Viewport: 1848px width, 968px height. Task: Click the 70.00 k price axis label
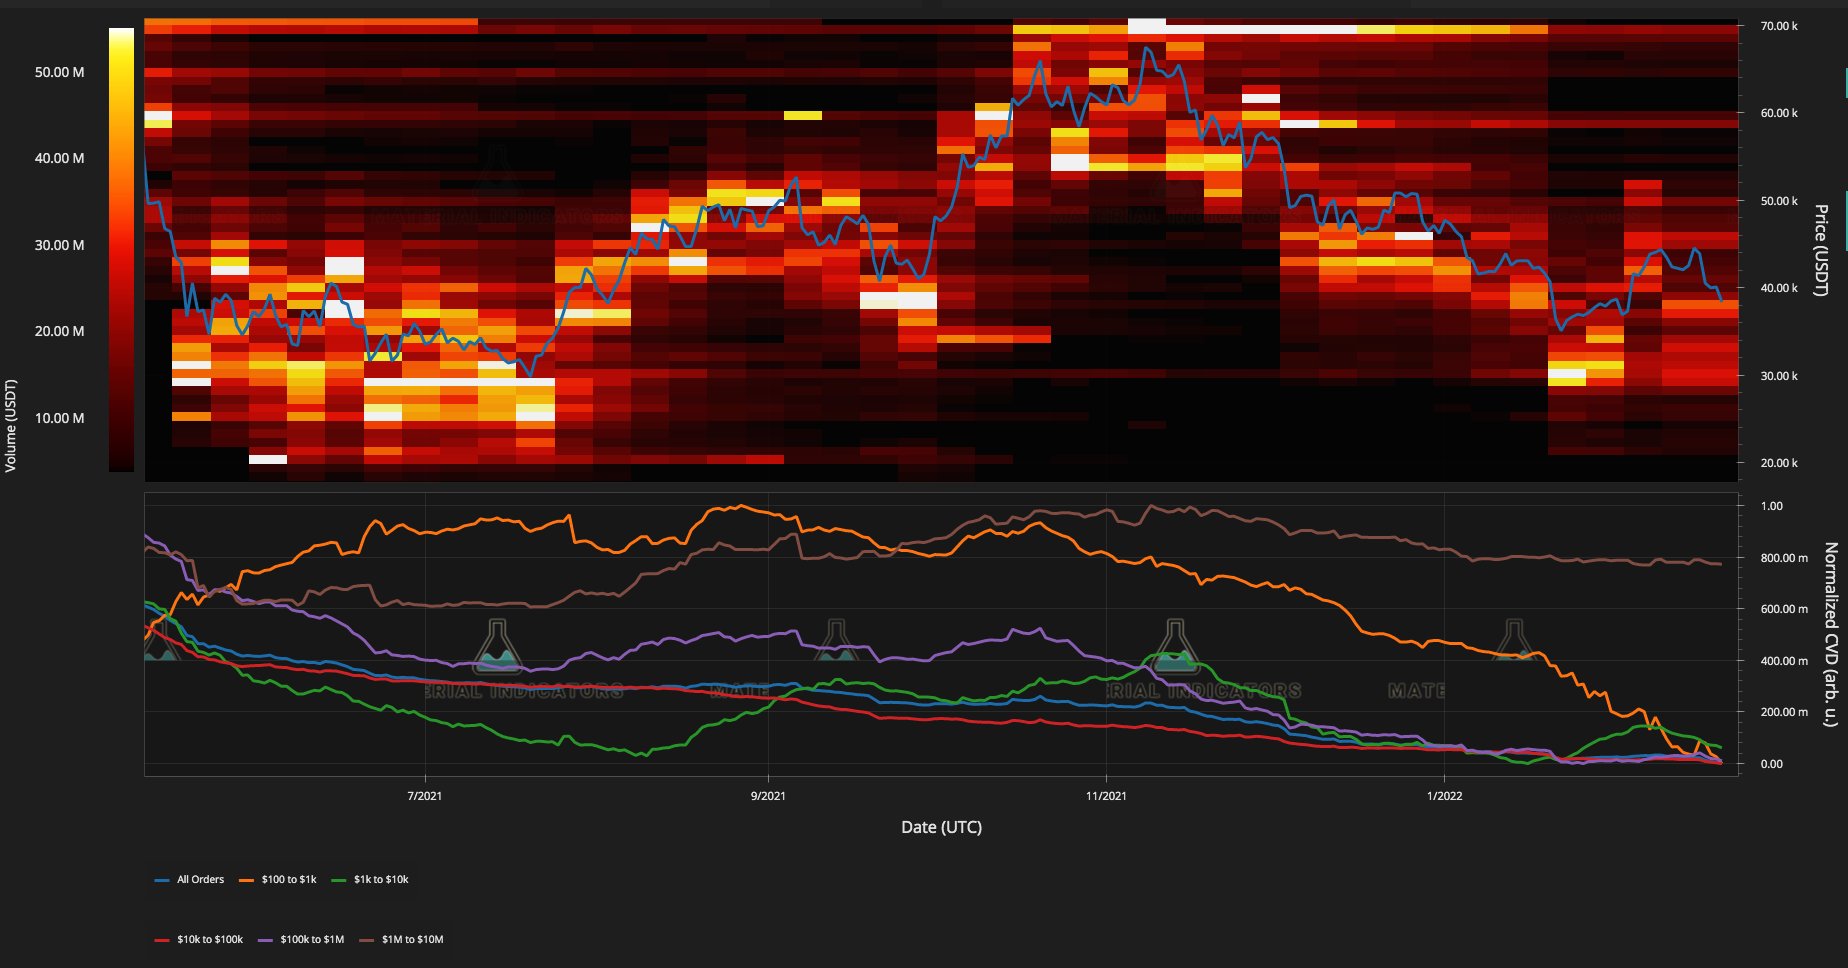coord(1779,26)
